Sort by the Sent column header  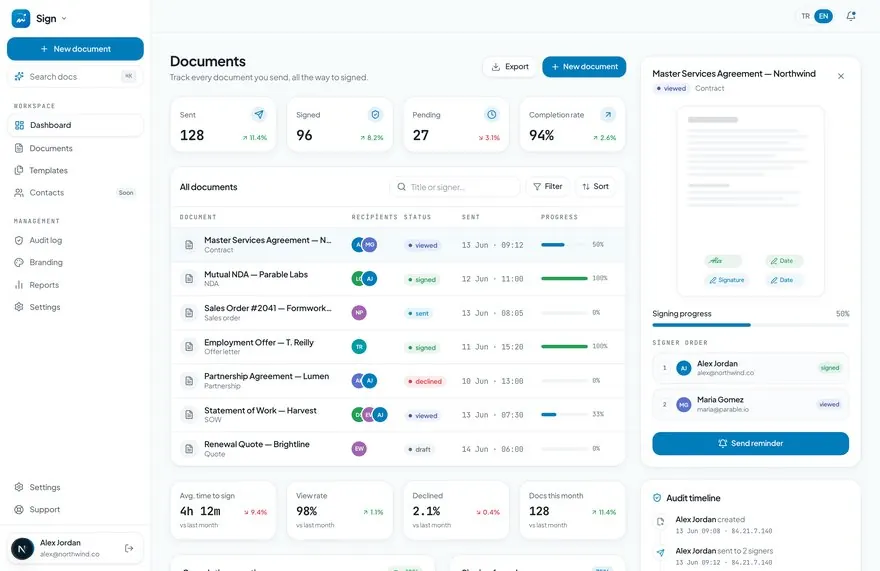coord(470,217)
